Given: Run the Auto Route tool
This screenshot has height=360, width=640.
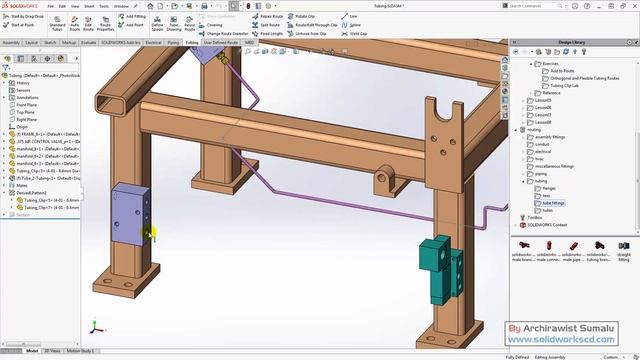Looking at the screenshot, I should pos(74,24).
